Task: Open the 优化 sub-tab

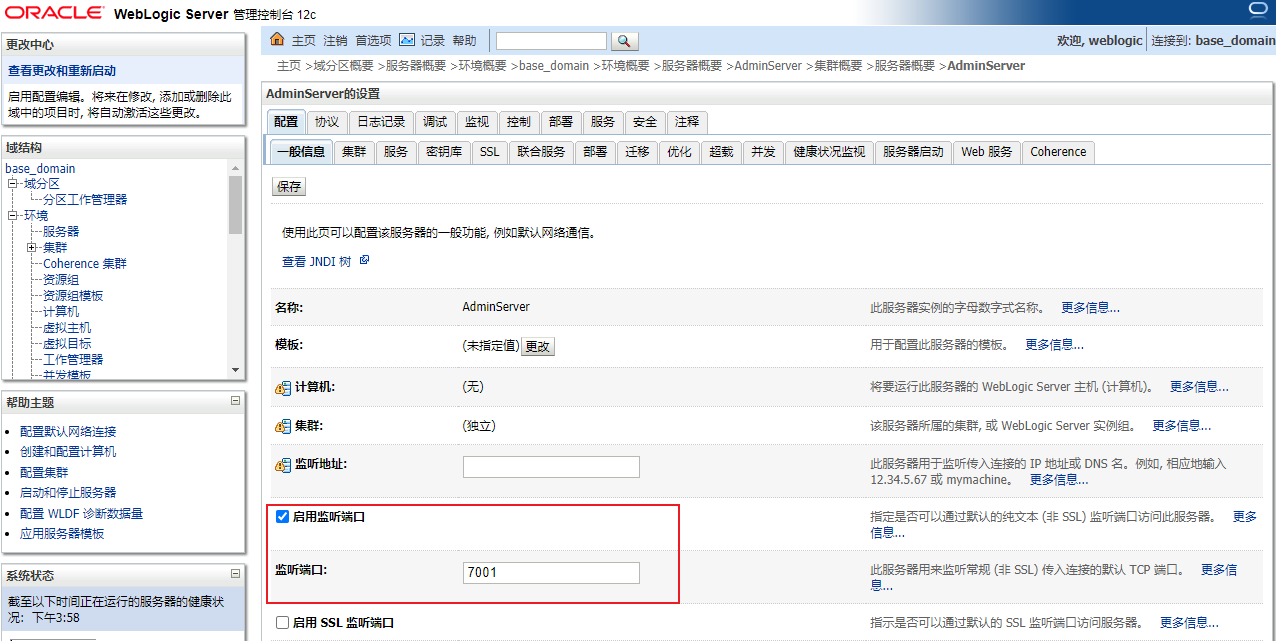Action: pos(679,152)
